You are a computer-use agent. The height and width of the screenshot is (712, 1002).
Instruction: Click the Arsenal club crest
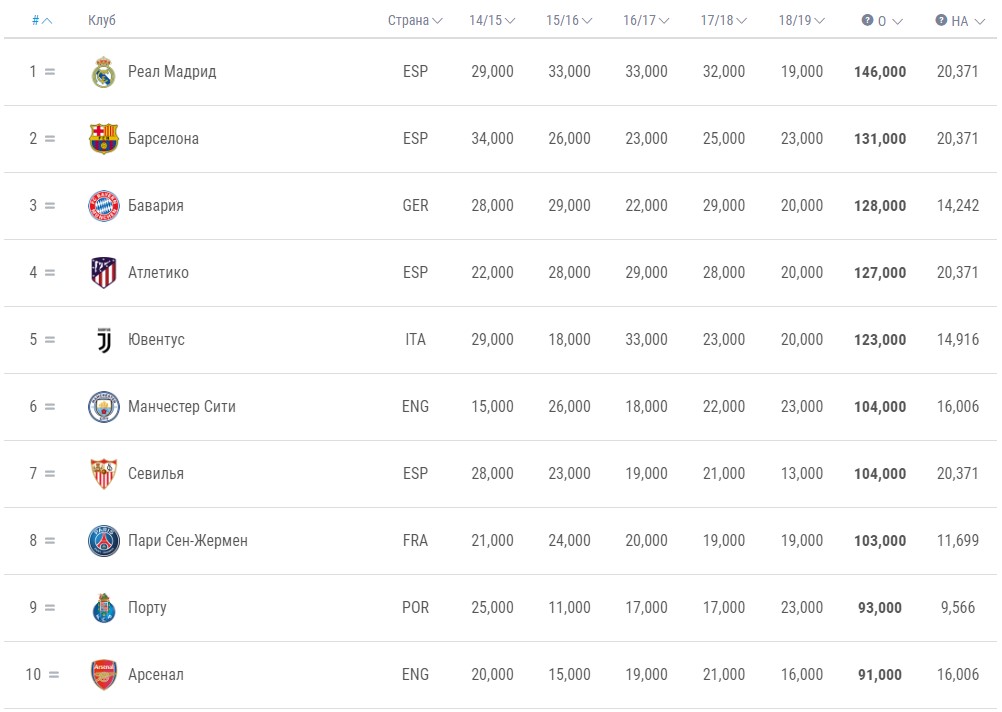(104, 675)
